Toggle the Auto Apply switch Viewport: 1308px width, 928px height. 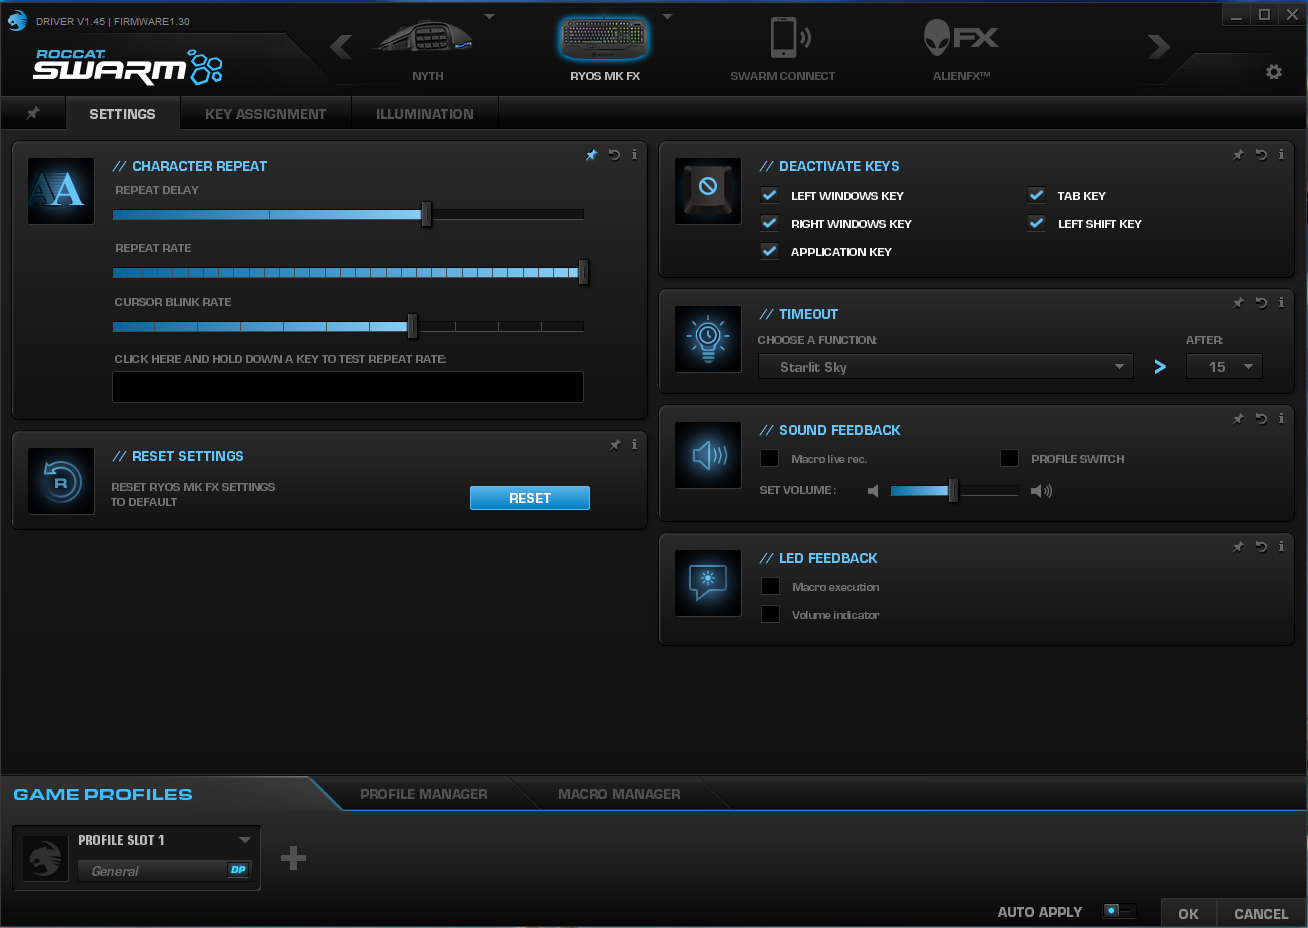(1119, 911)
